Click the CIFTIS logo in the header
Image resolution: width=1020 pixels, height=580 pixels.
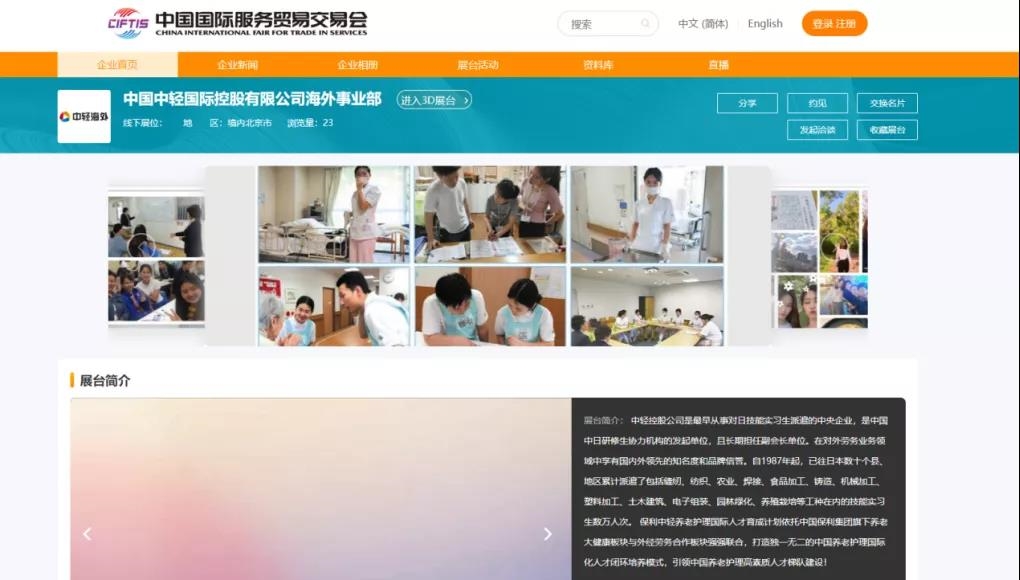point(127,23)
